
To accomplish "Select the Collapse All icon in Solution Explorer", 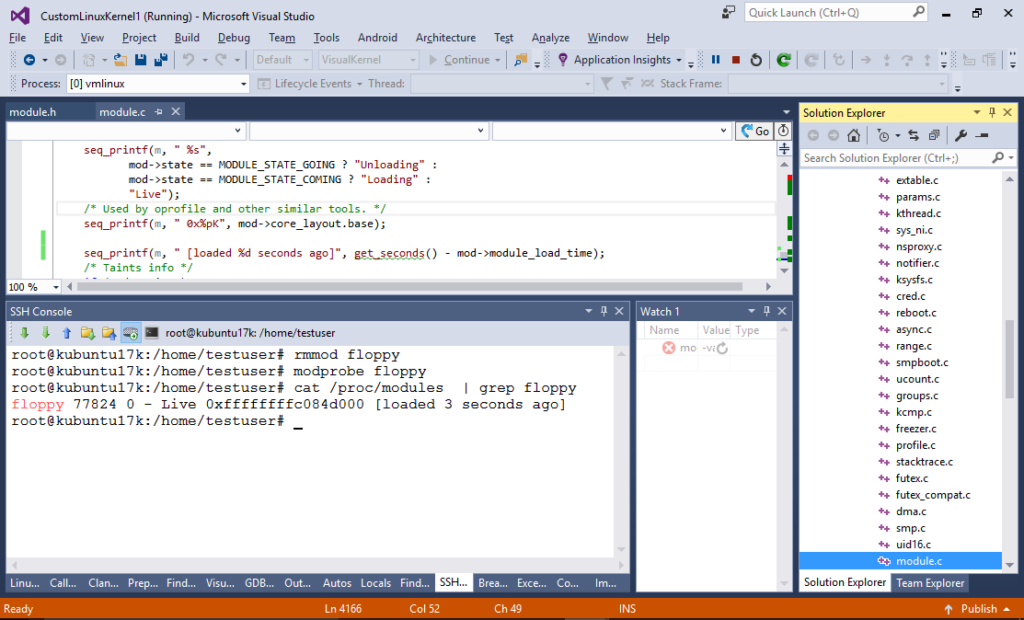I will (x=934, y=135).
